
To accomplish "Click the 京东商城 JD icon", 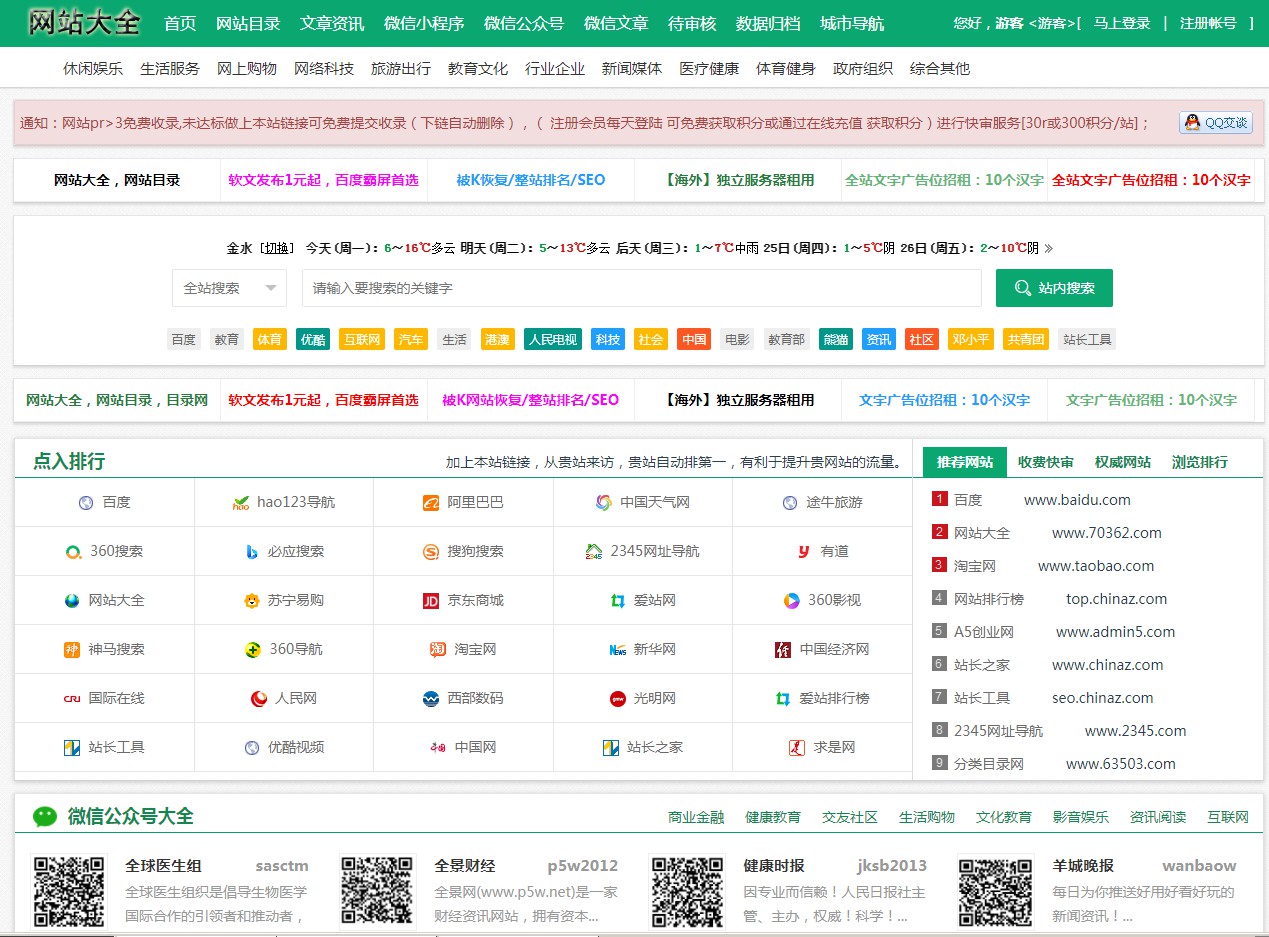I will 431,601.
